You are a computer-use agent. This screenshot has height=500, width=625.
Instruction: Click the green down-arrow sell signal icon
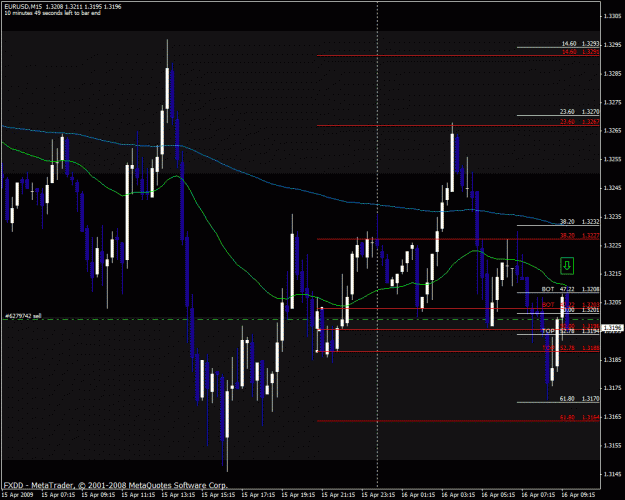point(567,266)
